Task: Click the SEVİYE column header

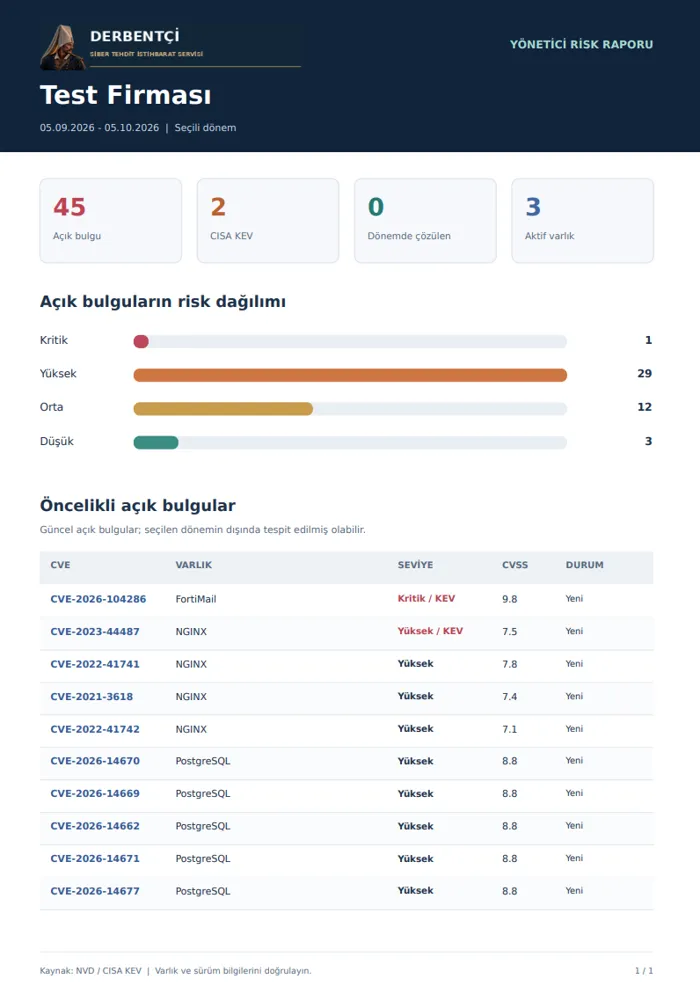Action: click(415, 565)
